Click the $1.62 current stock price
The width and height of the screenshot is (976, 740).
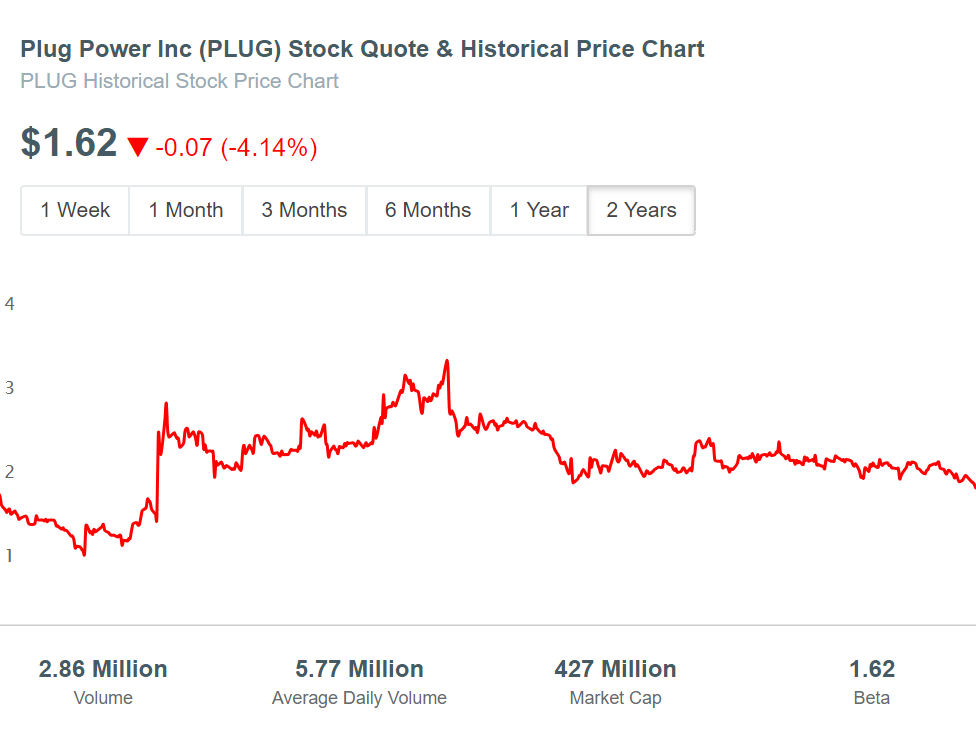click(69, 143)
